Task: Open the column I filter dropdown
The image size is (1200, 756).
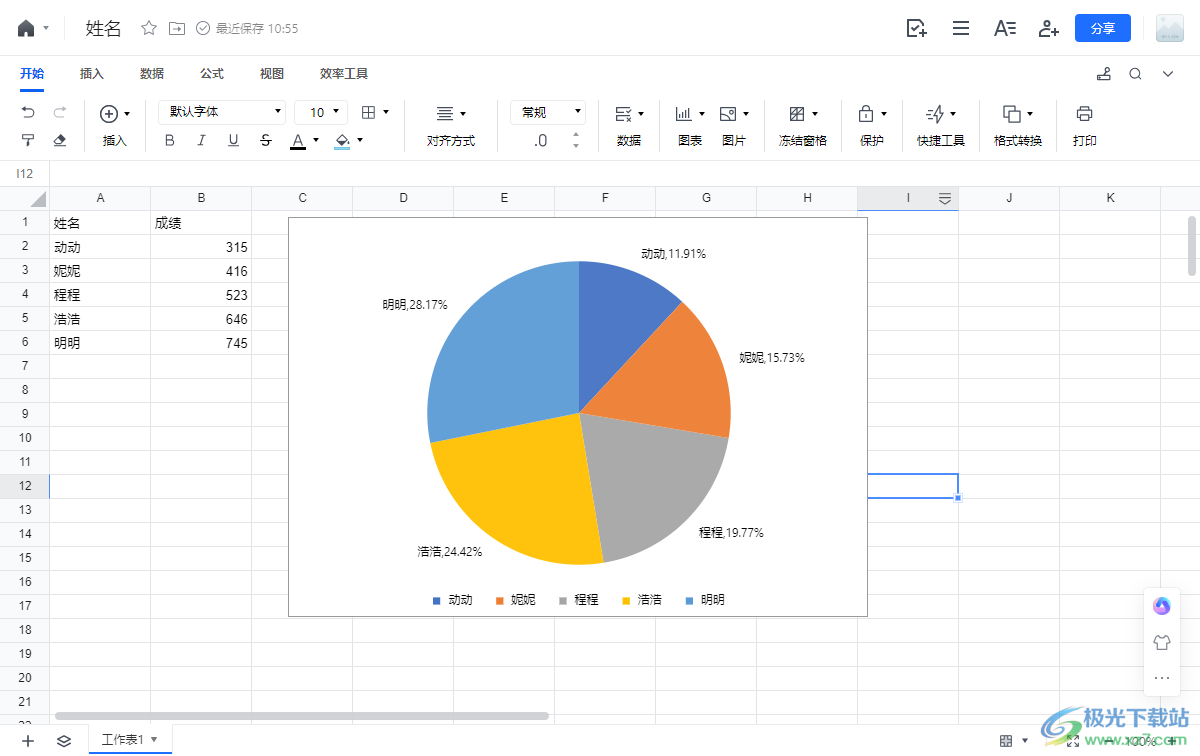Action: [x=945, y=199]
